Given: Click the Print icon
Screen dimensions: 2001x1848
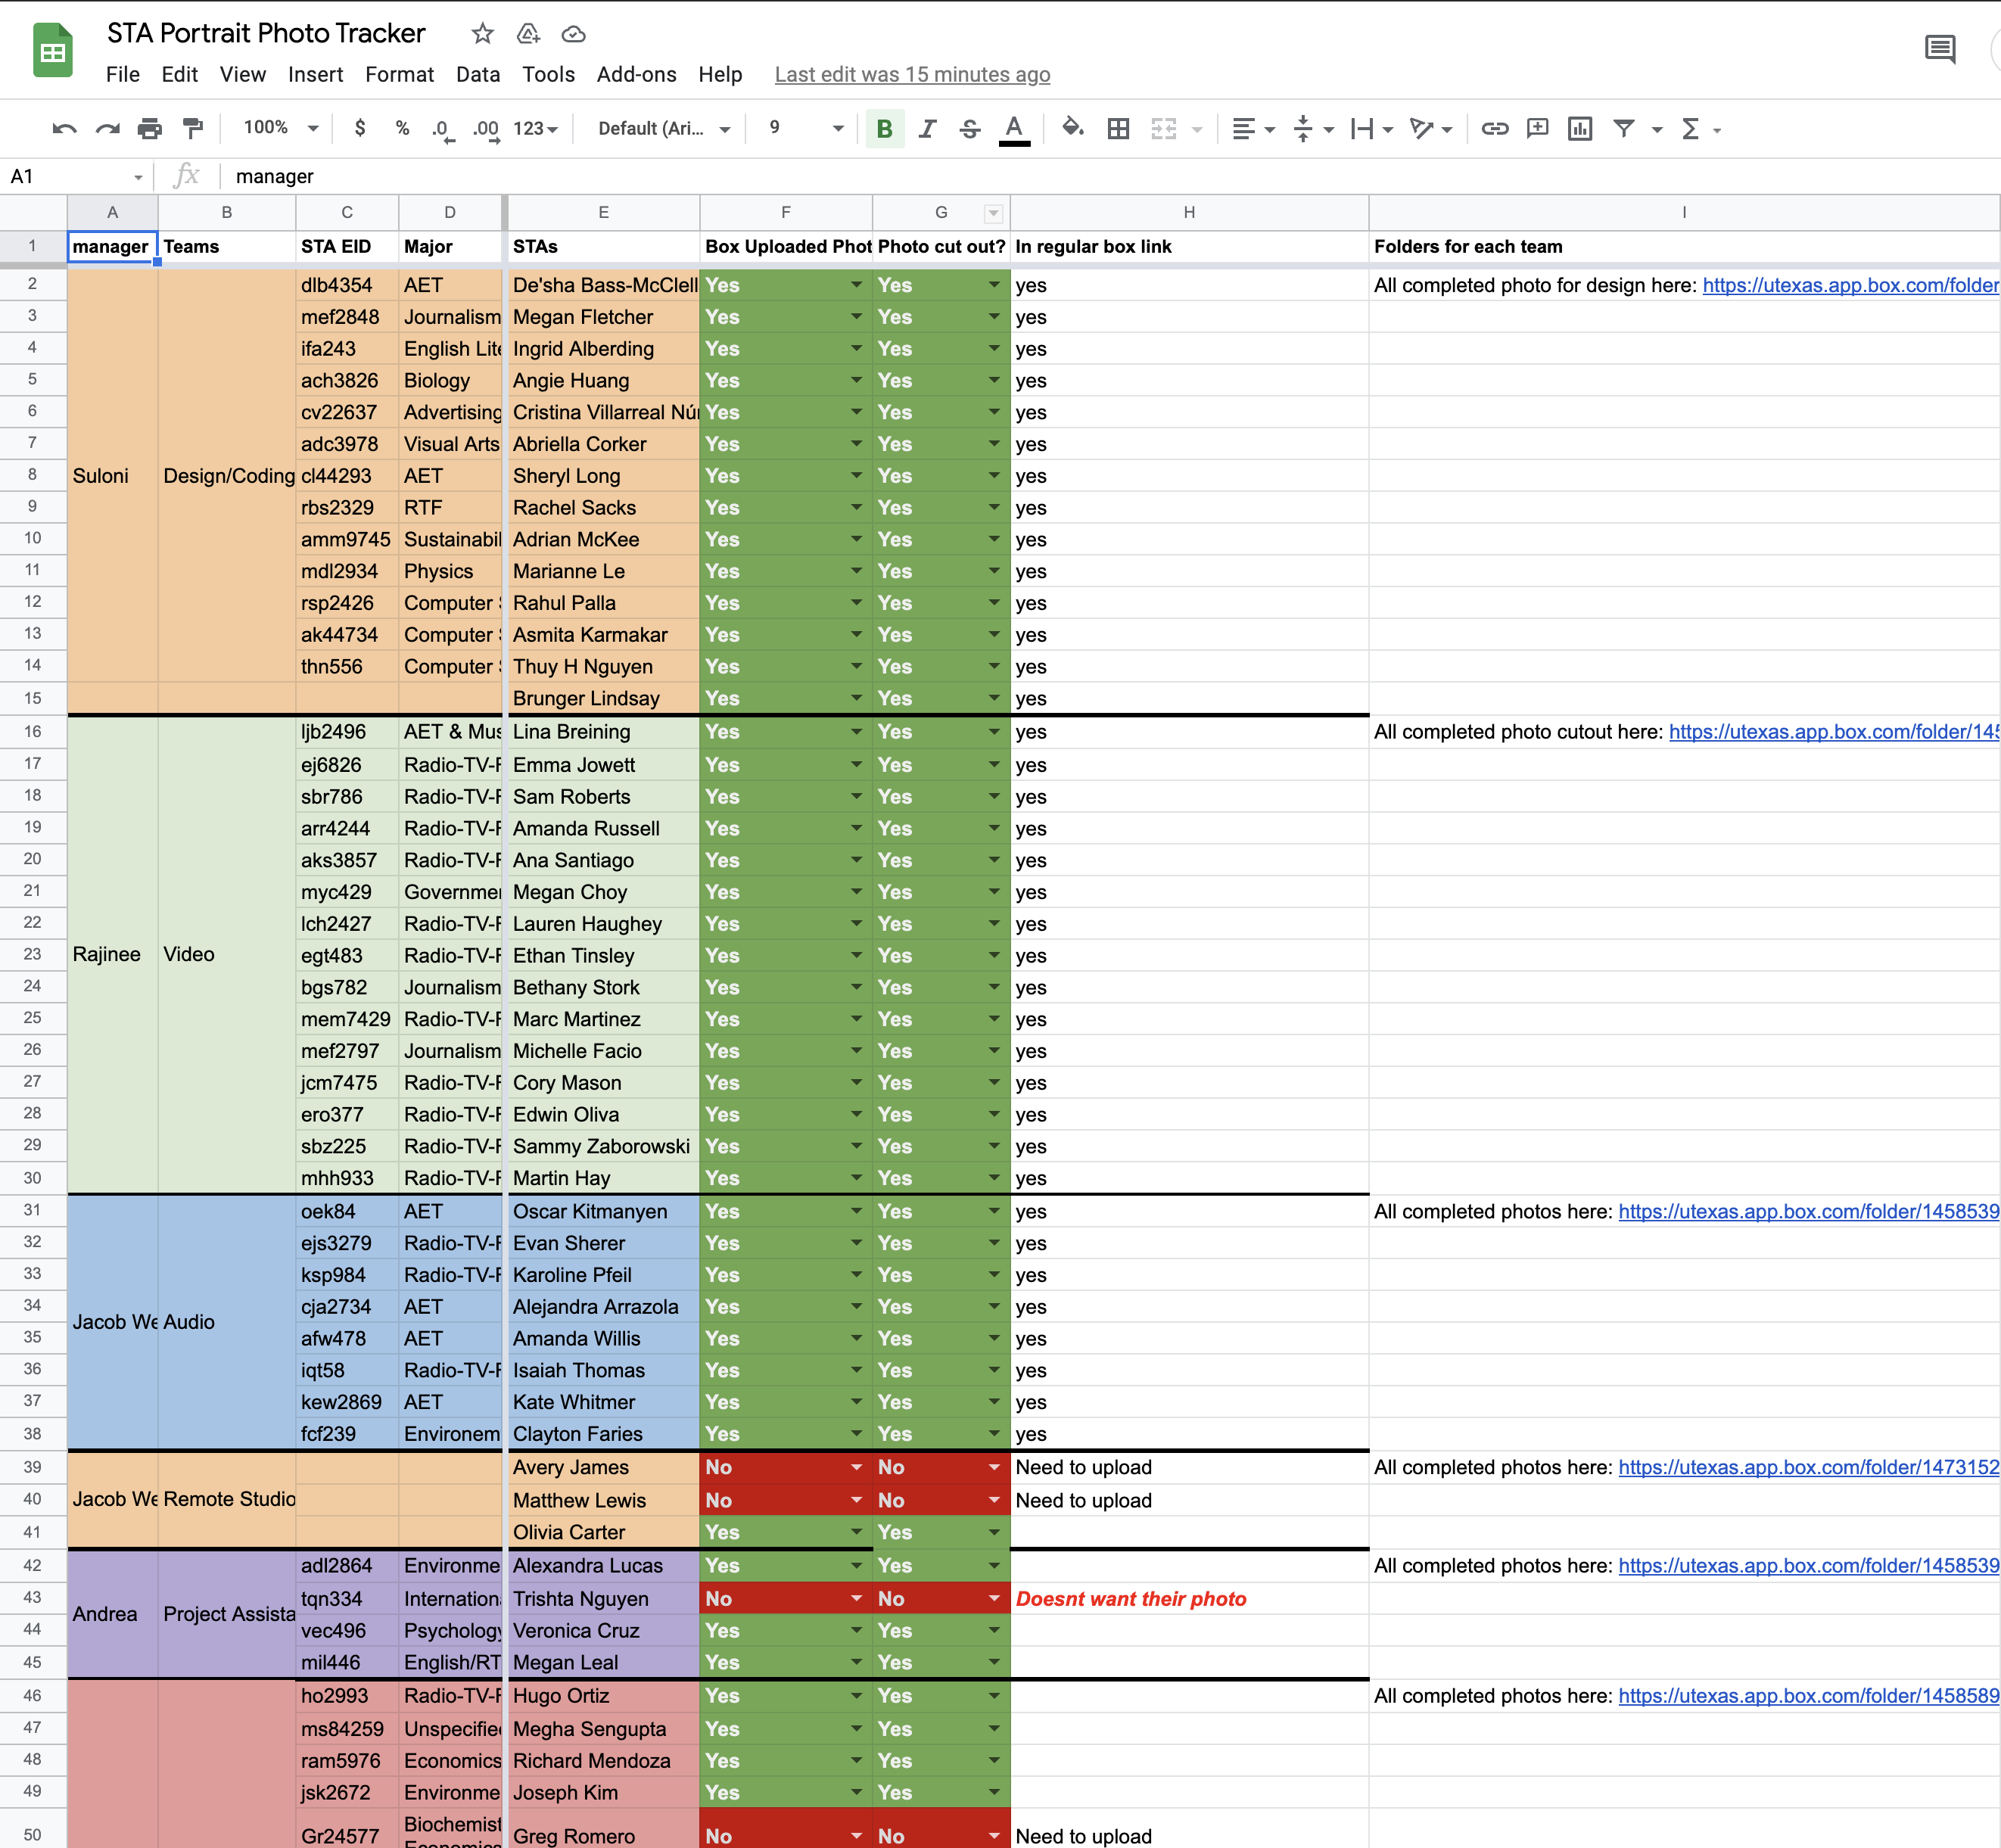Looking at the screenshot, I should (x=150, y=128).
